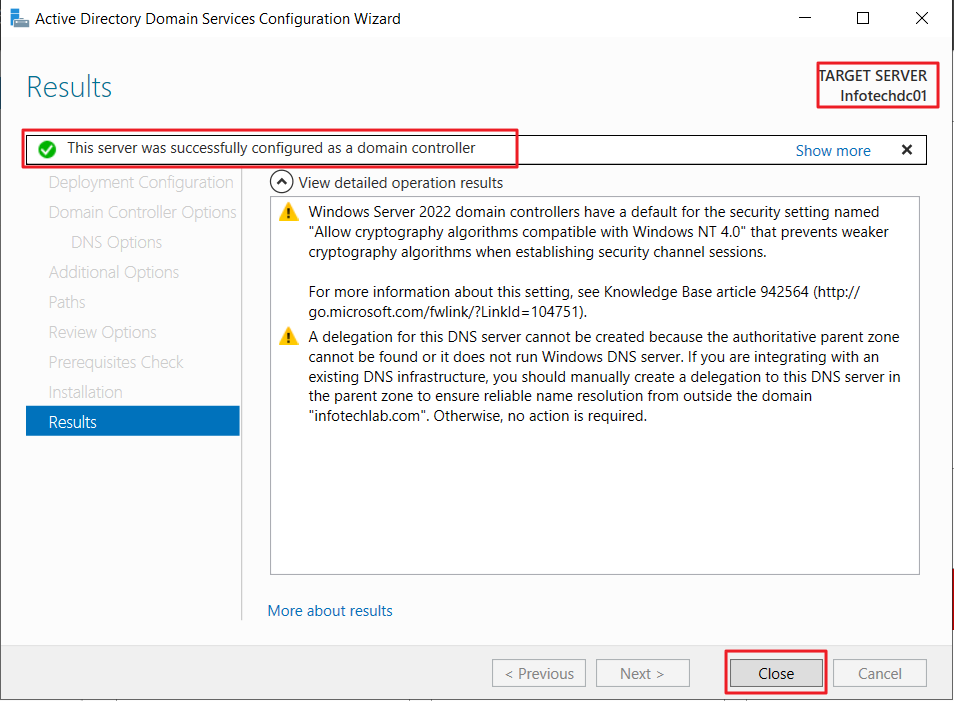The width and height of the screenshot is (954, 701).
Task: Select Prerequisites Check step
Action: (116, 362)
